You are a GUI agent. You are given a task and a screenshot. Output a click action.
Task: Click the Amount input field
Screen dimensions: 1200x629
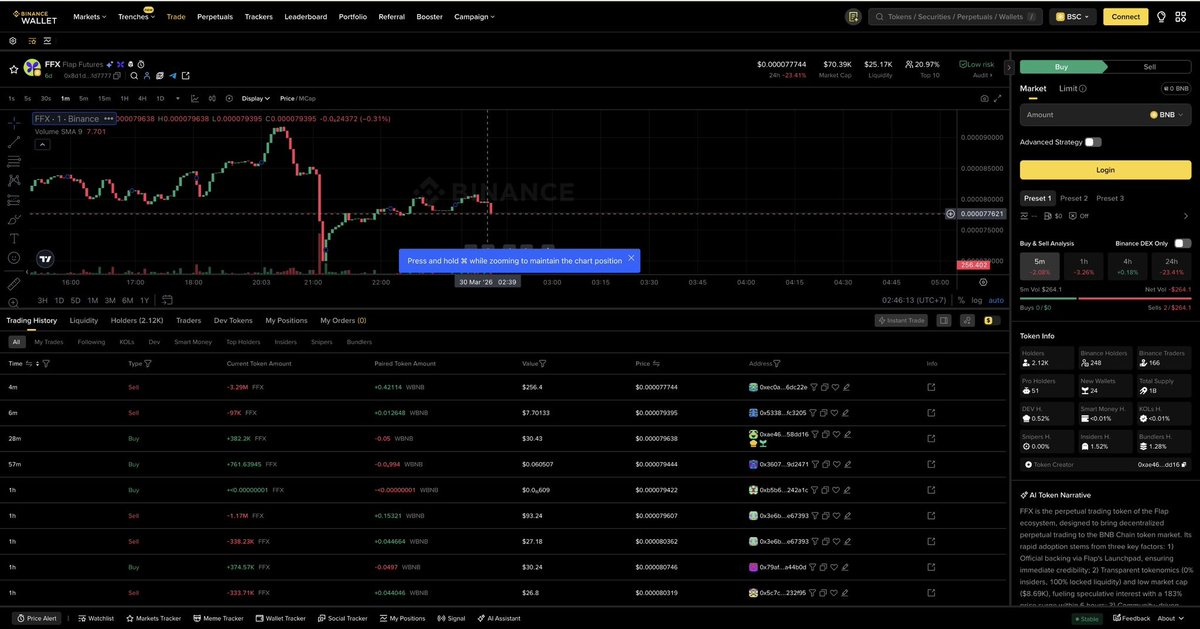(1105, 115)
